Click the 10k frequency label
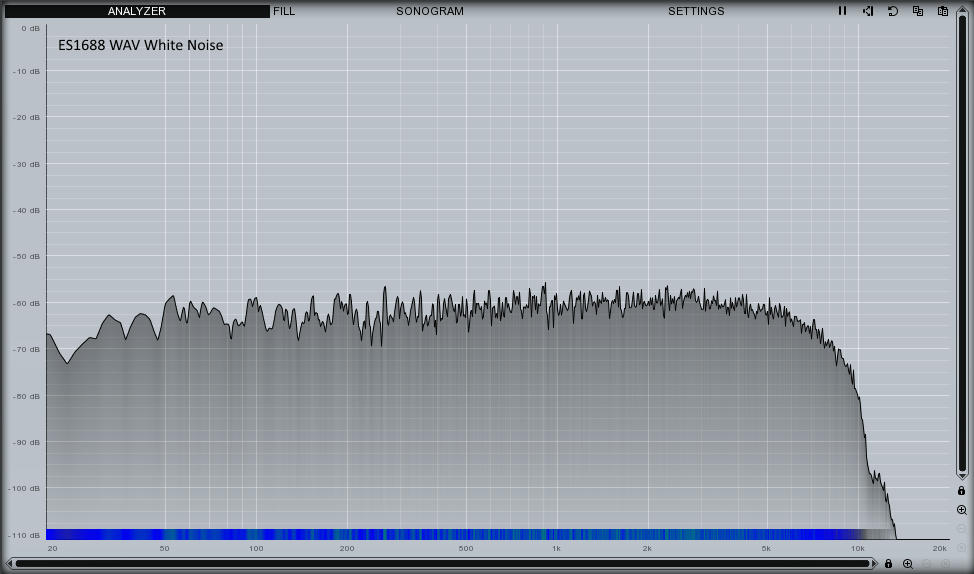Image resolution: width=974 pixels, height=574 pixels. pyautogui.click(x=858, y=549)
